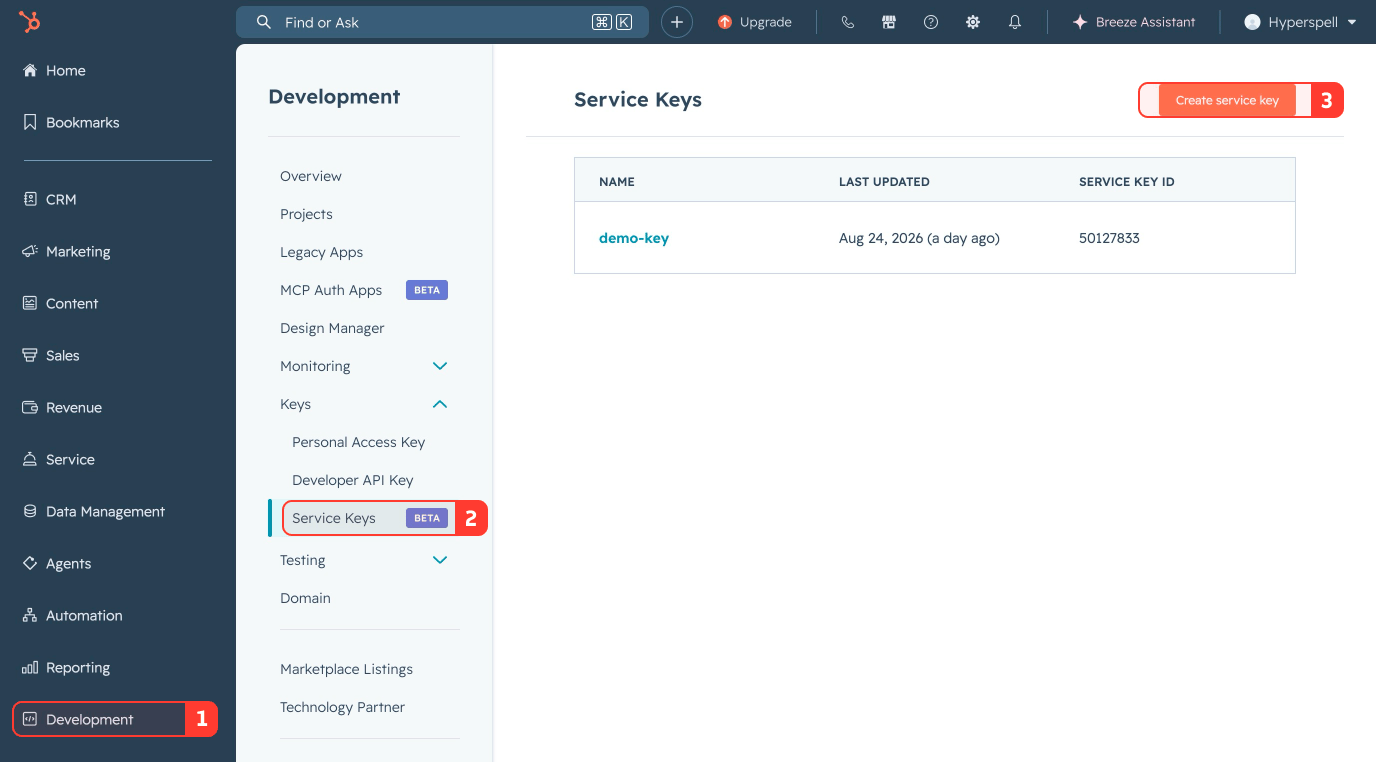1376x762 pixels.
Task: Click the Sales sidebar icon
Action: point(29,355)
